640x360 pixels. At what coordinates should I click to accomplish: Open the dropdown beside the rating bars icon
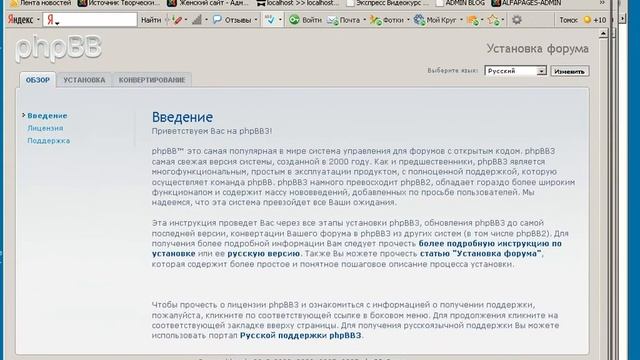(206, 20)
